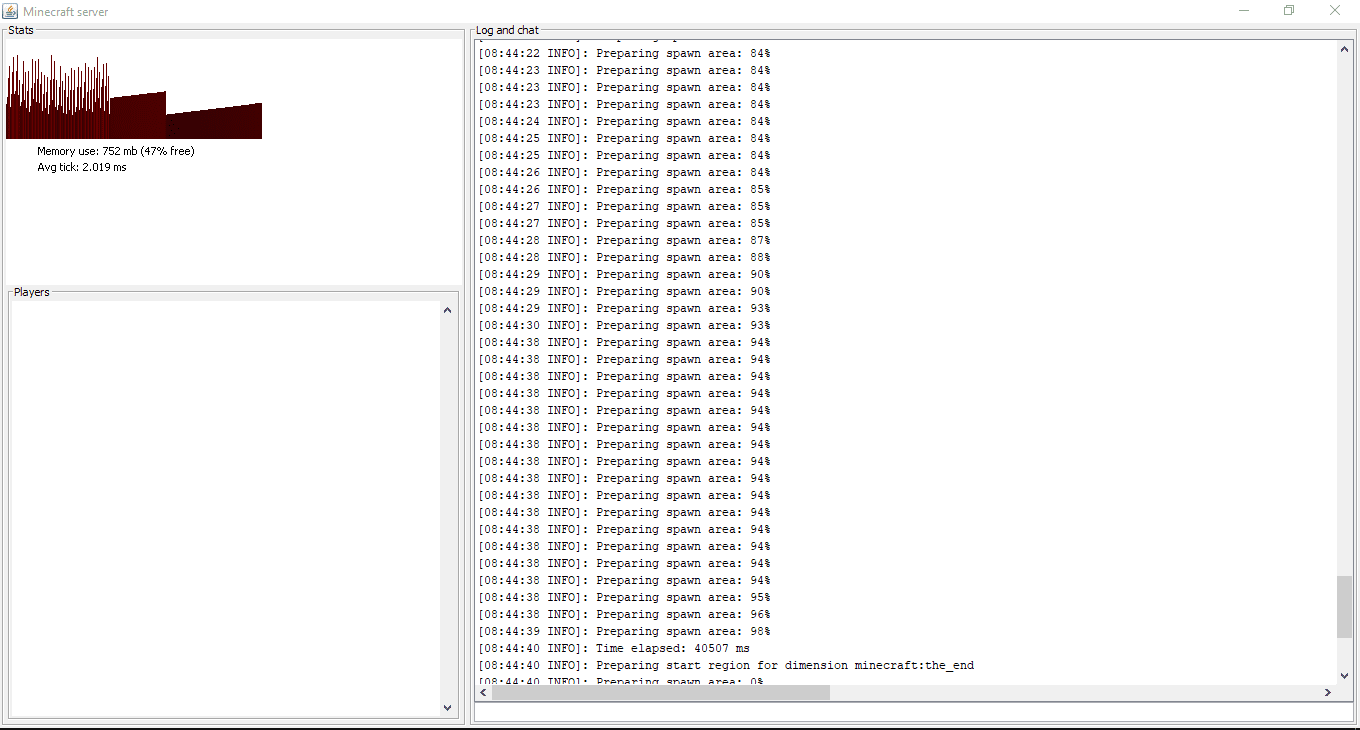Click the log's vertical scrollbar thumb

(x=1344, y=606)
